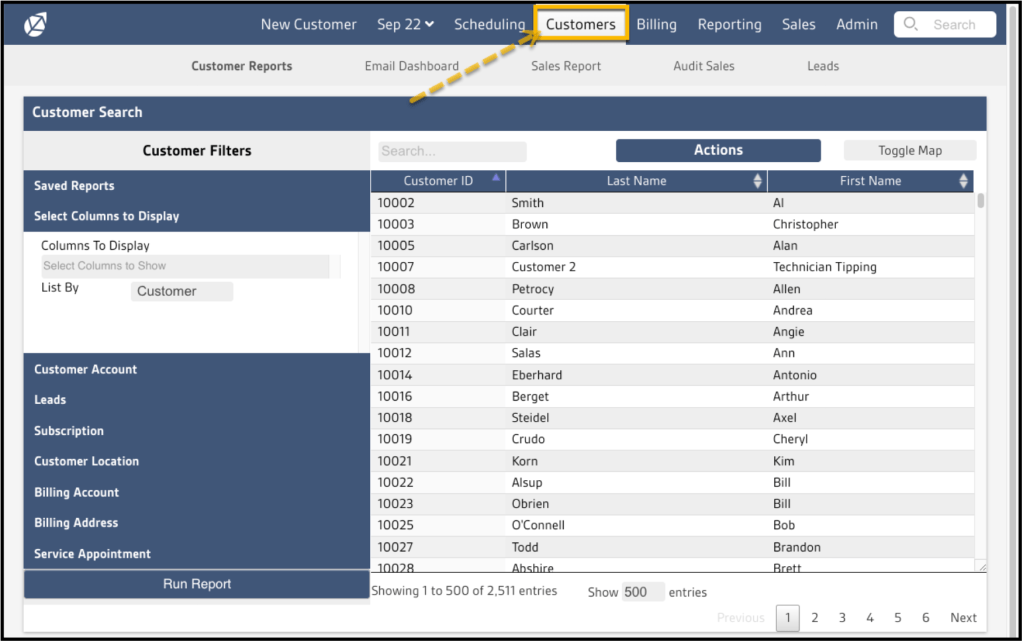Go to page 2 of results
Screen dimensions: 1023x642
814,618
